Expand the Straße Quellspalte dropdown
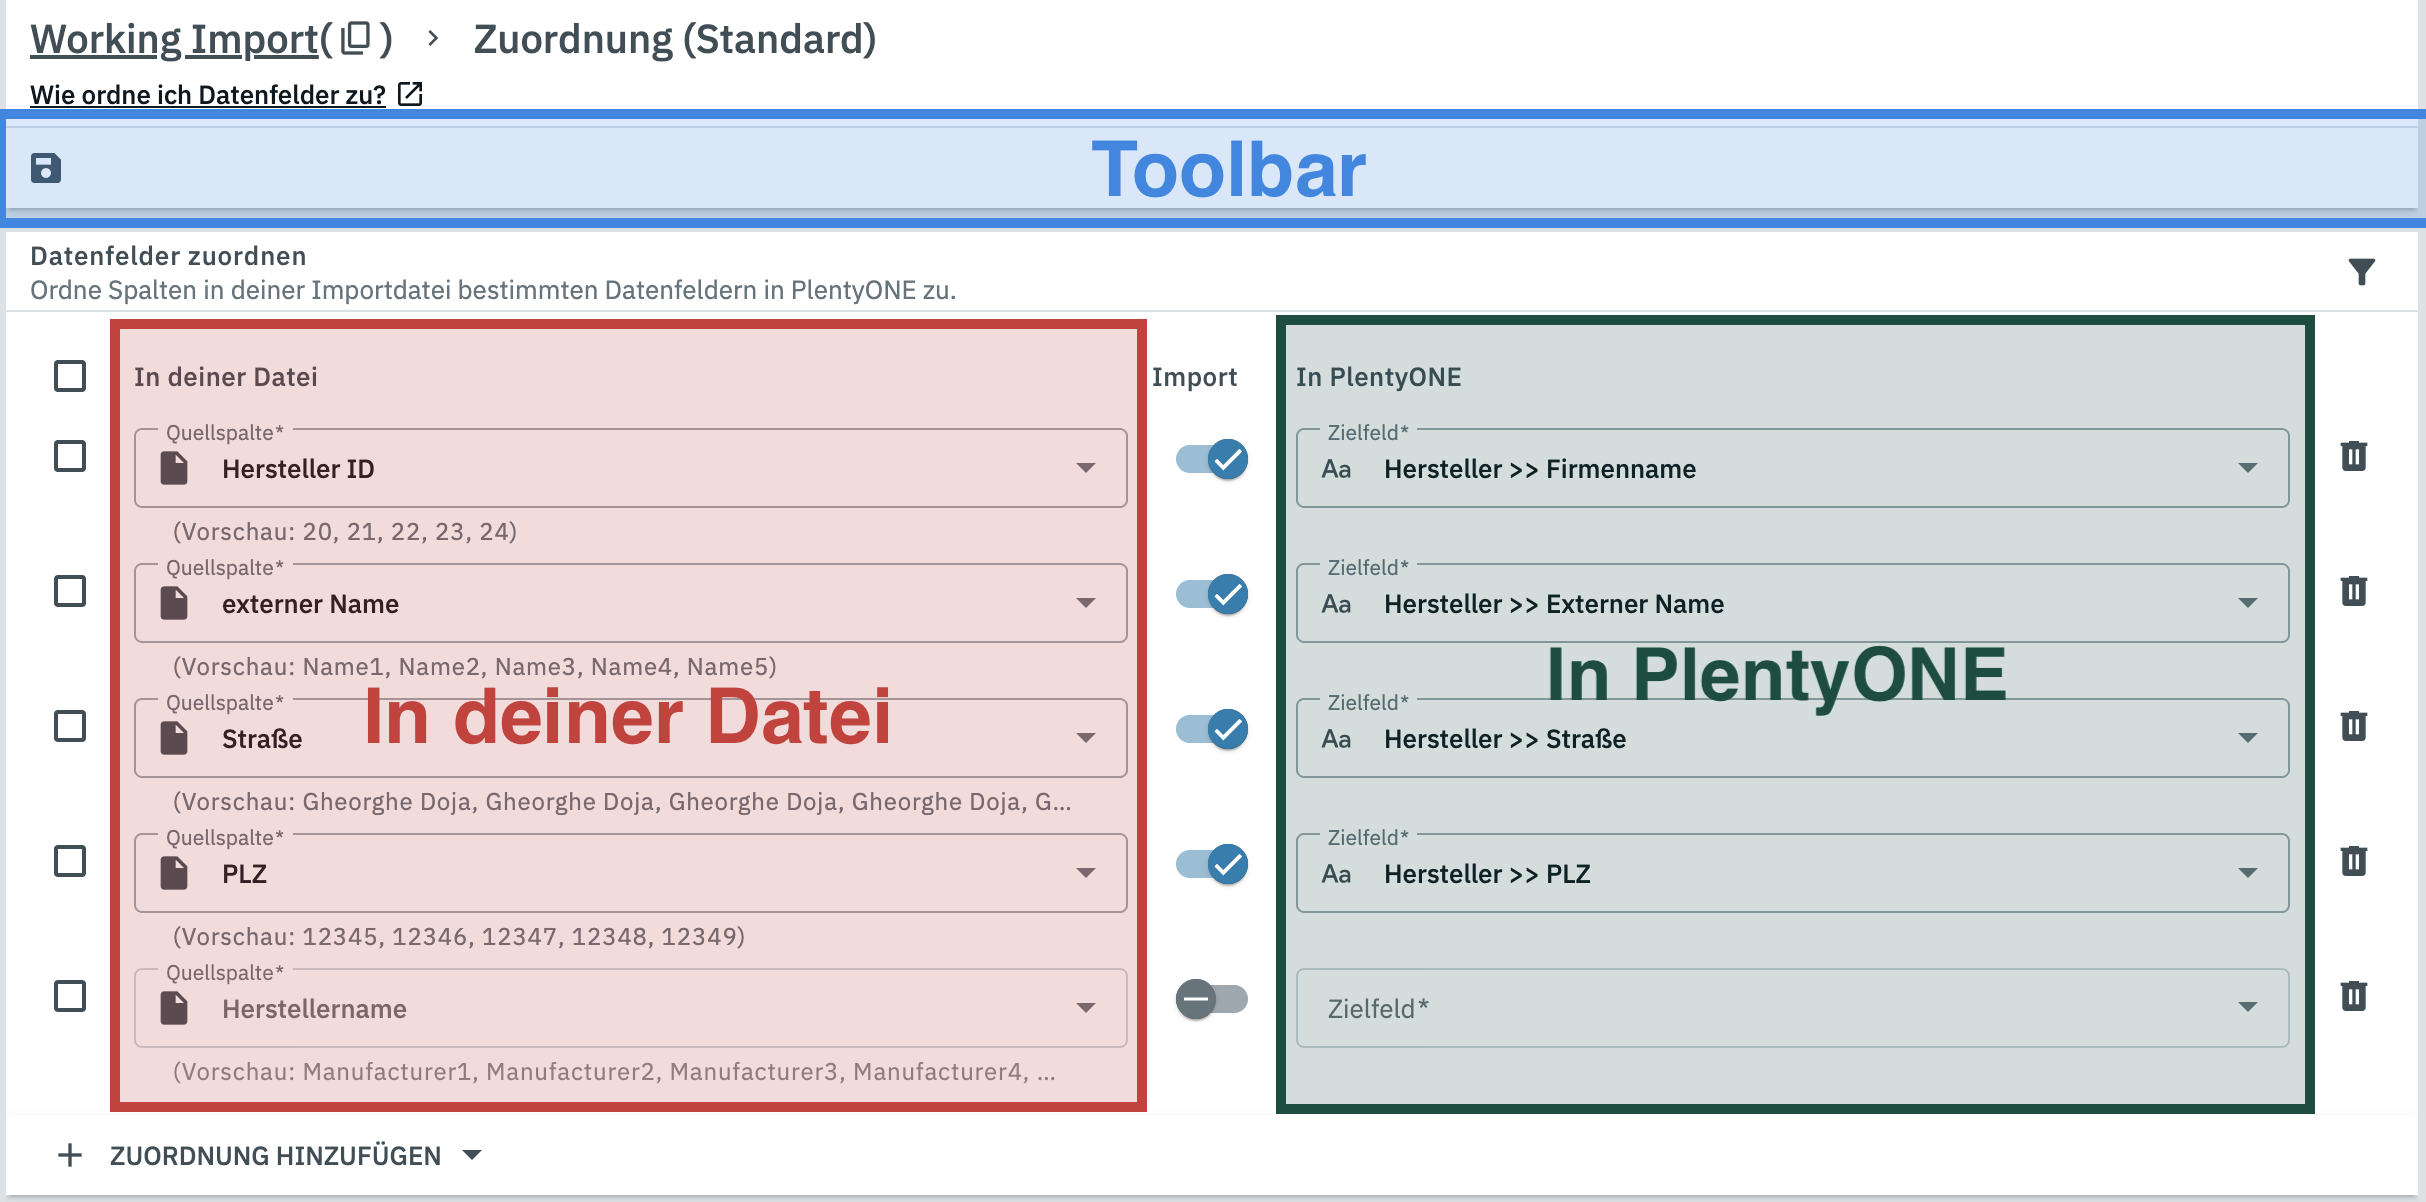The height and width of the screenshot is (1202, 2426). 1085,738
